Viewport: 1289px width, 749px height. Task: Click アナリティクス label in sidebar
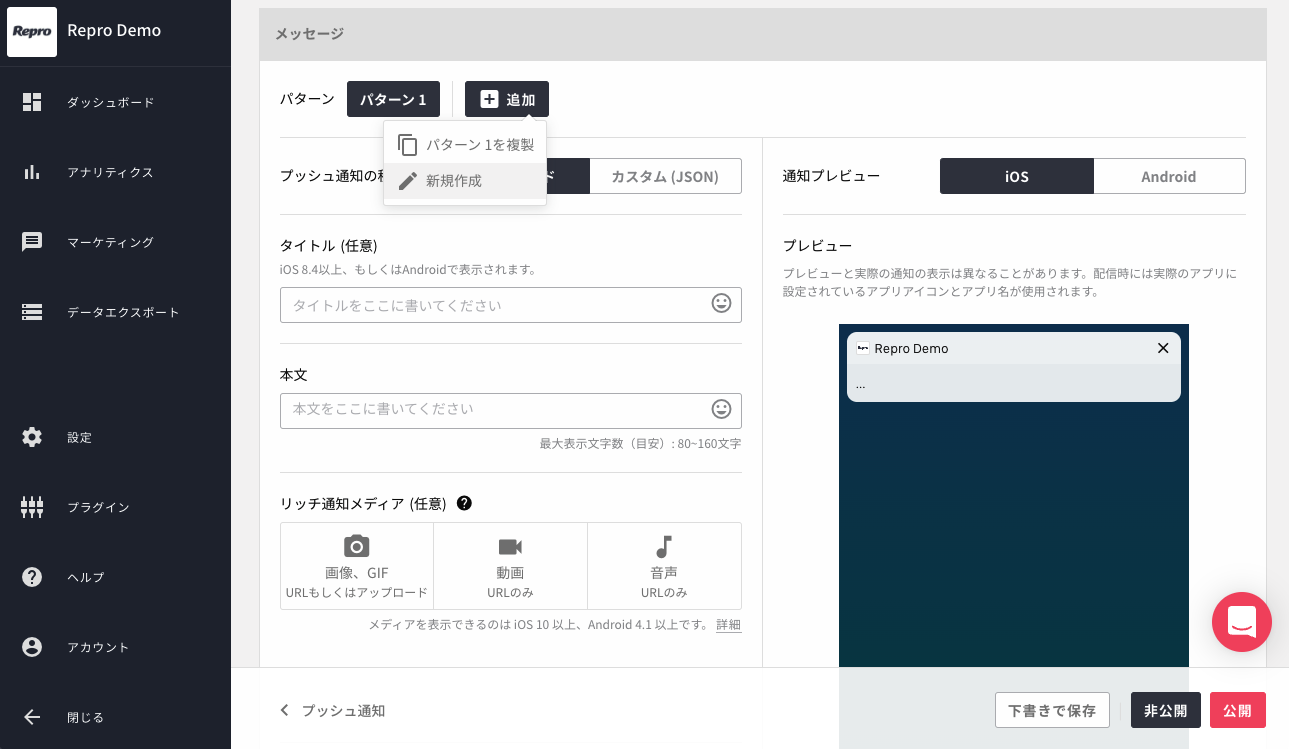tap(111, 172)
